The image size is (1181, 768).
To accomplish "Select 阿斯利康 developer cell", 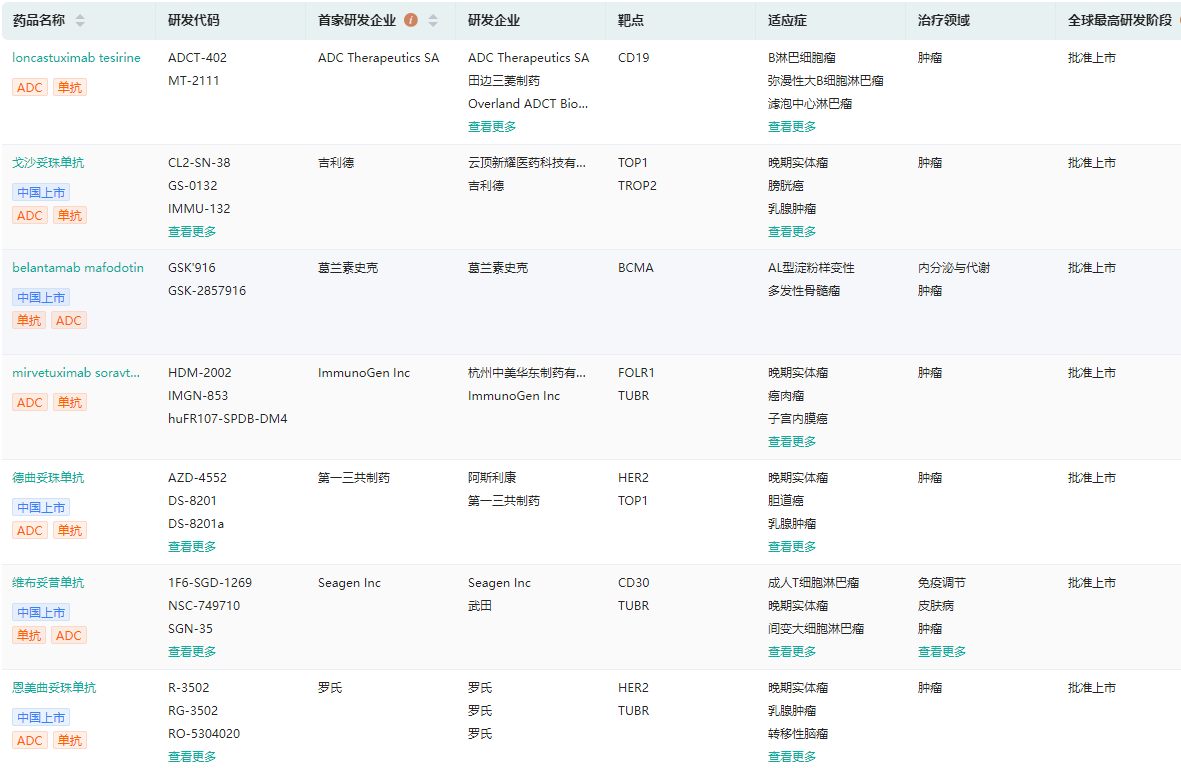I will pyautogui.click(x=492, y=477).
